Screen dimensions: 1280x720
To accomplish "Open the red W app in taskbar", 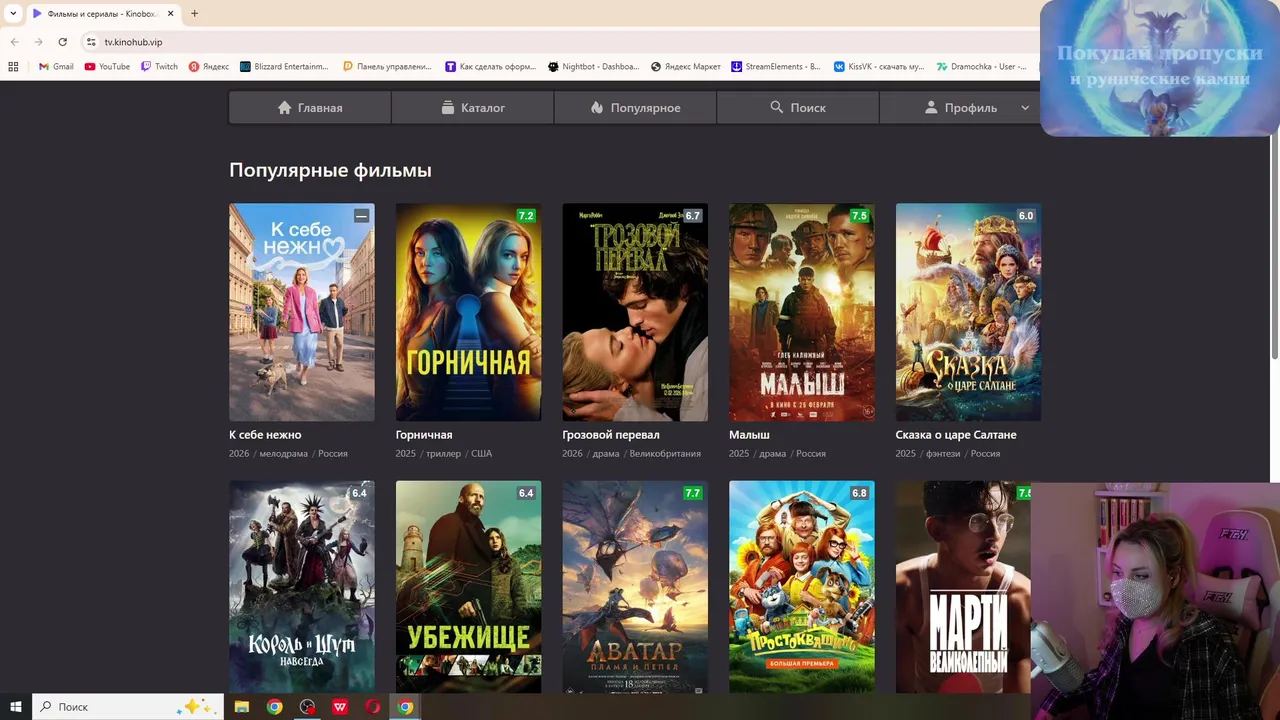I will tap(340, 707).
